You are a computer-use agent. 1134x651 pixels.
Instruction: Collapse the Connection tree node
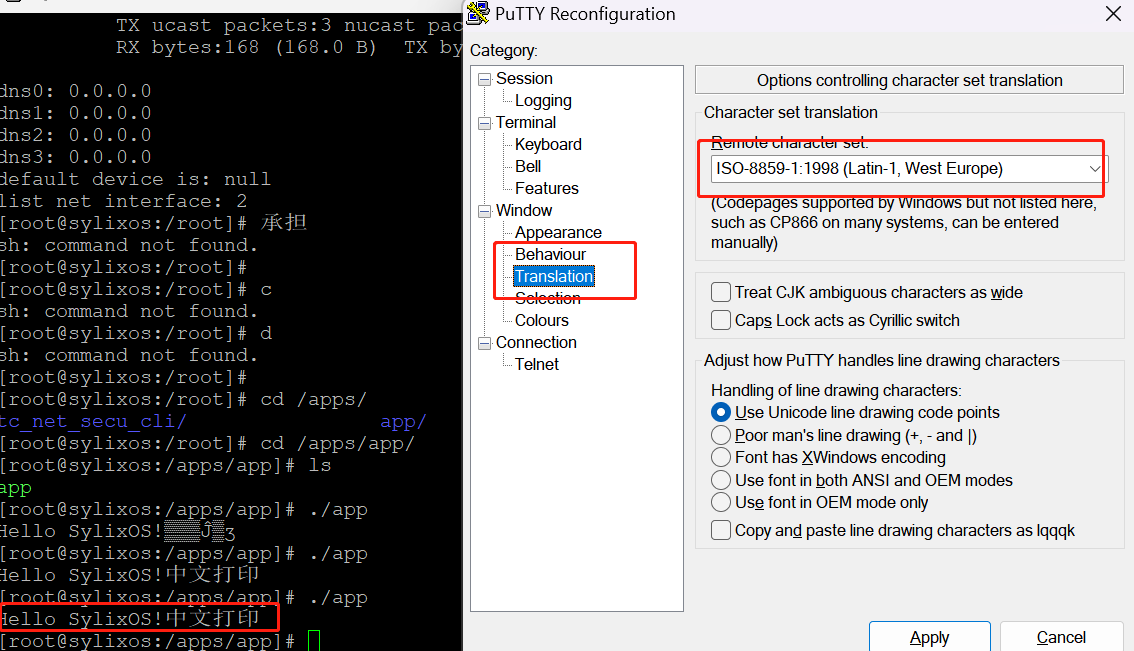point(484,344)
